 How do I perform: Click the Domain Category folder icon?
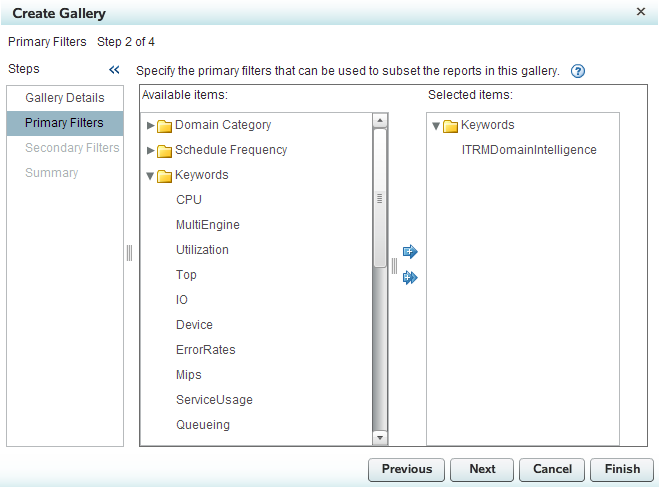[x=164, y=126]
